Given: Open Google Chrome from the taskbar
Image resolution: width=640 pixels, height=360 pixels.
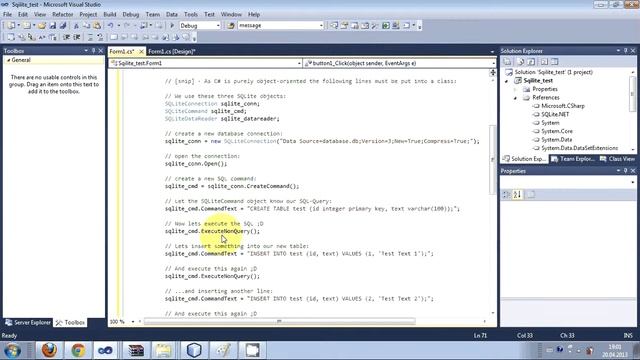Looking at the screenshot, I should click(x=78, y=350).
